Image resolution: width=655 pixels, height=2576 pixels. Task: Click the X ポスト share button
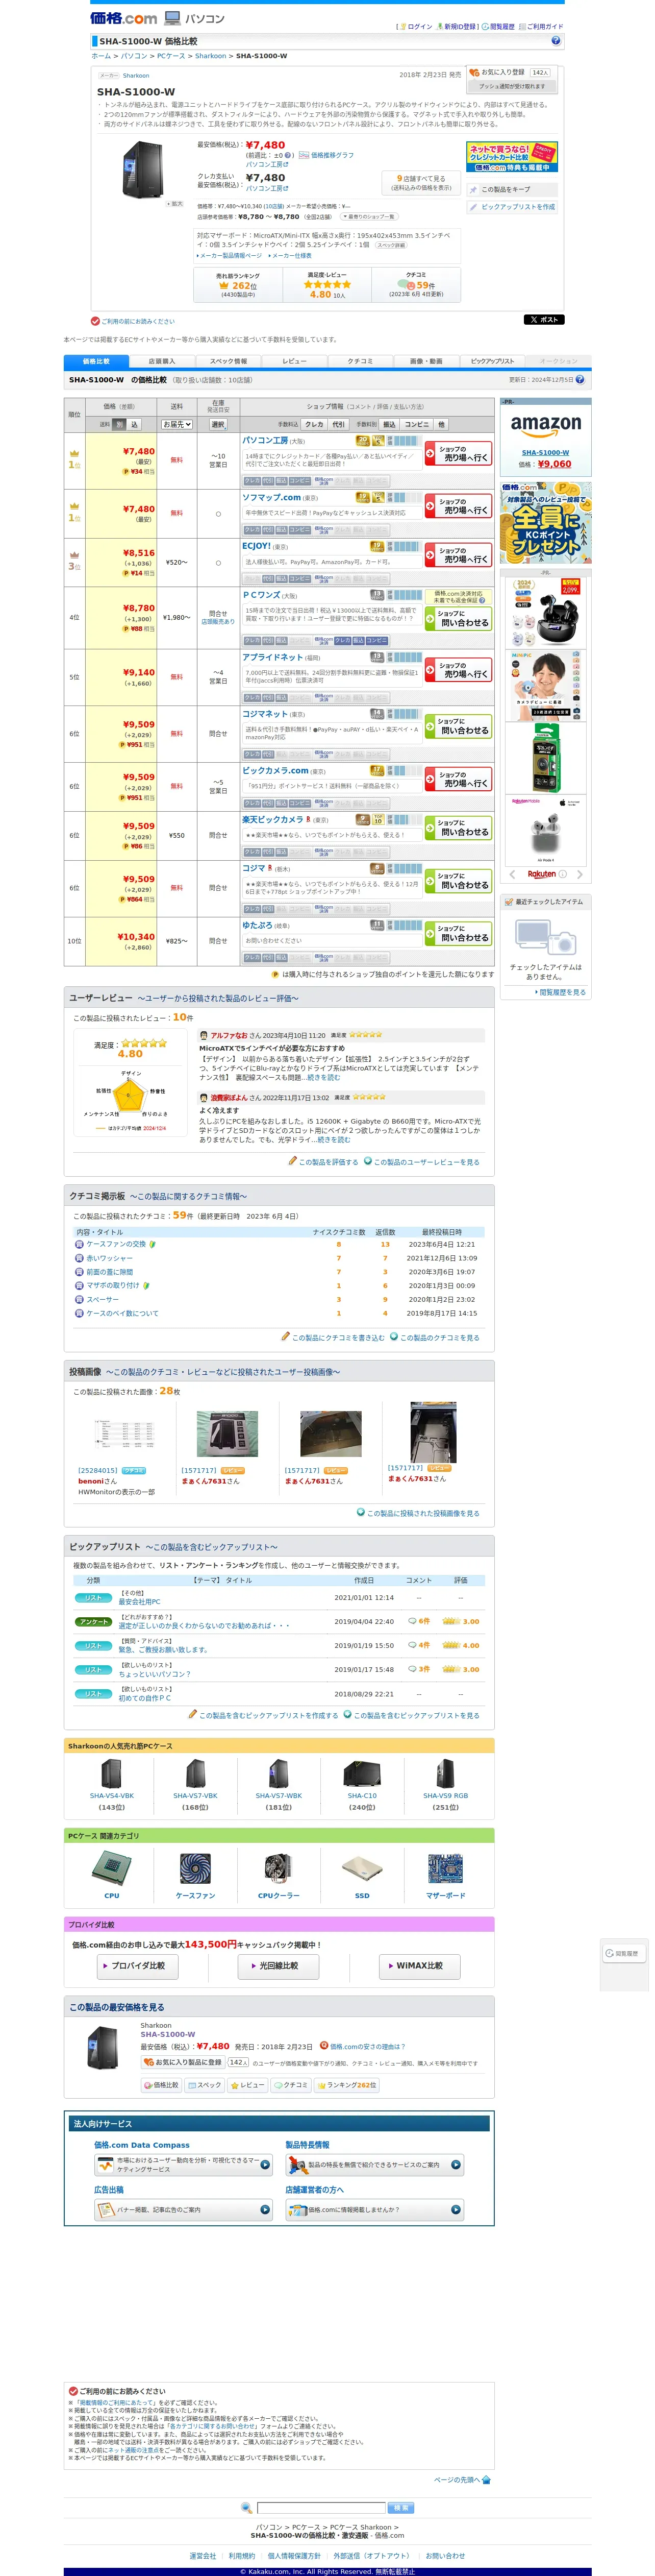[544, 320]
